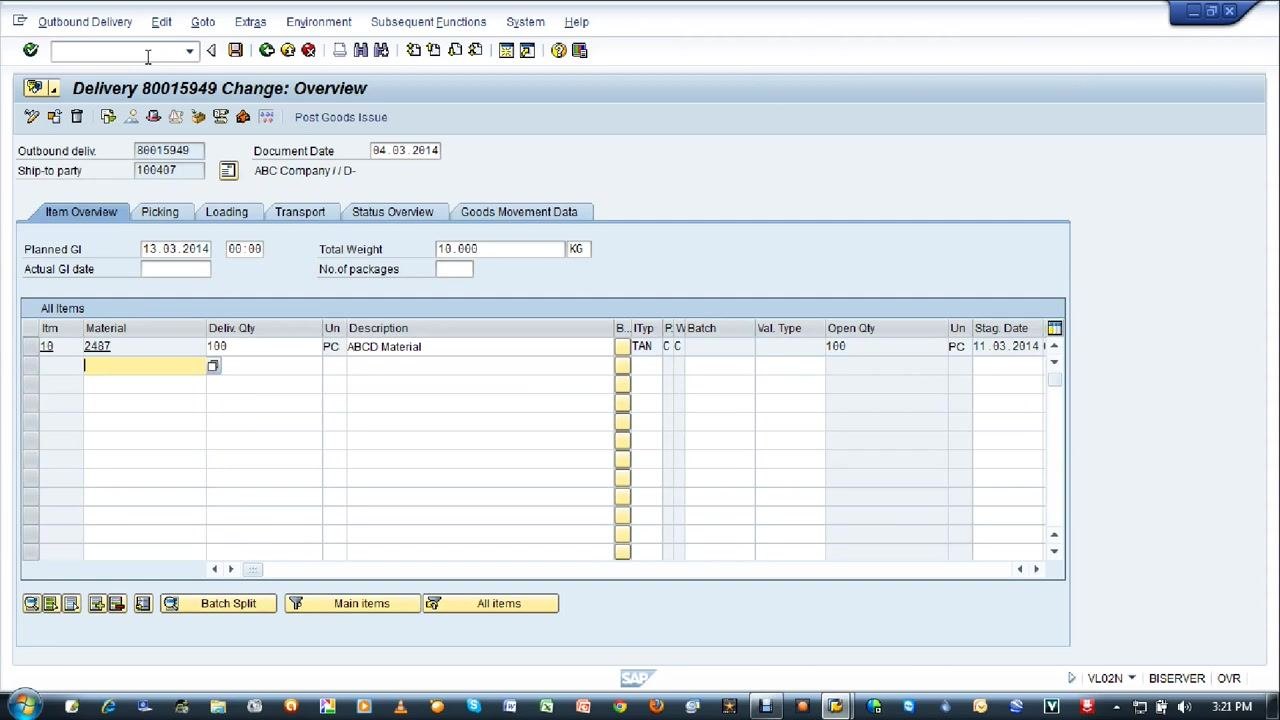This screenshot has height=720, width=1280.
Task: Click the Batch Split button
Action: coord(218,603)
